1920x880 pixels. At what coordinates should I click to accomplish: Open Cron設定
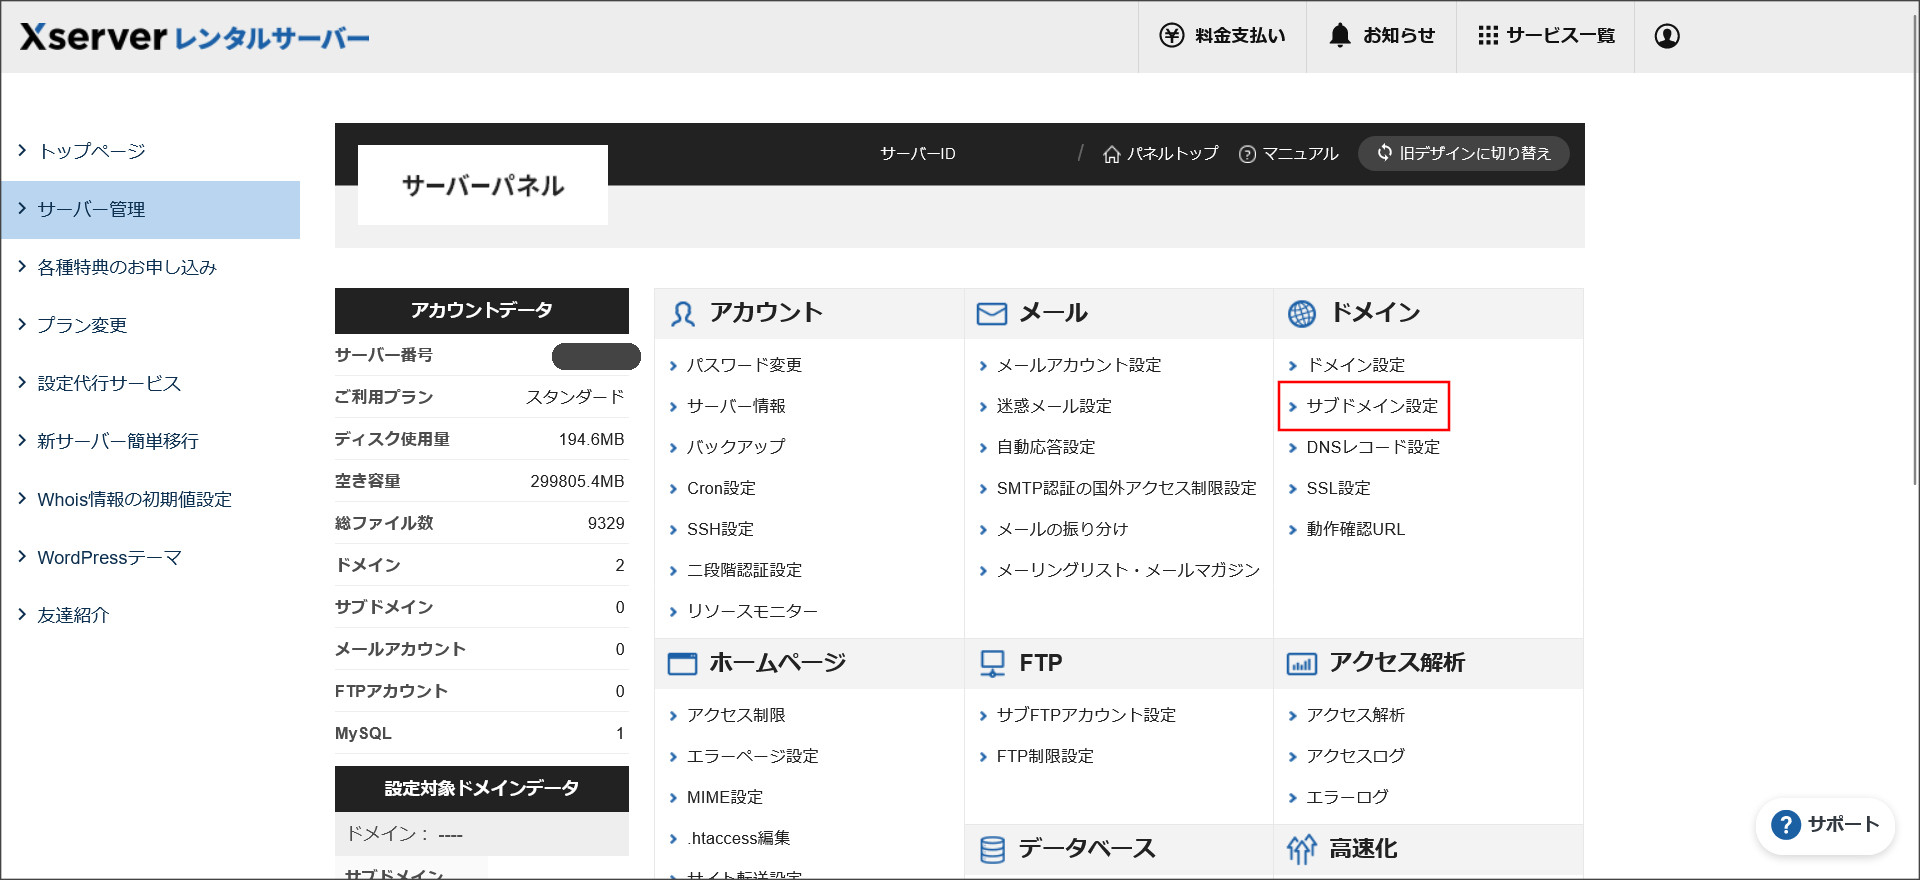click(721, 488)
